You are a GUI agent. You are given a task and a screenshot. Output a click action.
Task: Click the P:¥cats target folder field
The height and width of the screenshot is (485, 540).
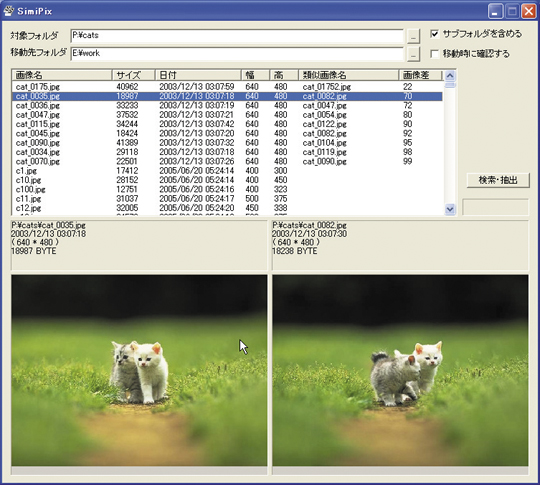point(237,36)
